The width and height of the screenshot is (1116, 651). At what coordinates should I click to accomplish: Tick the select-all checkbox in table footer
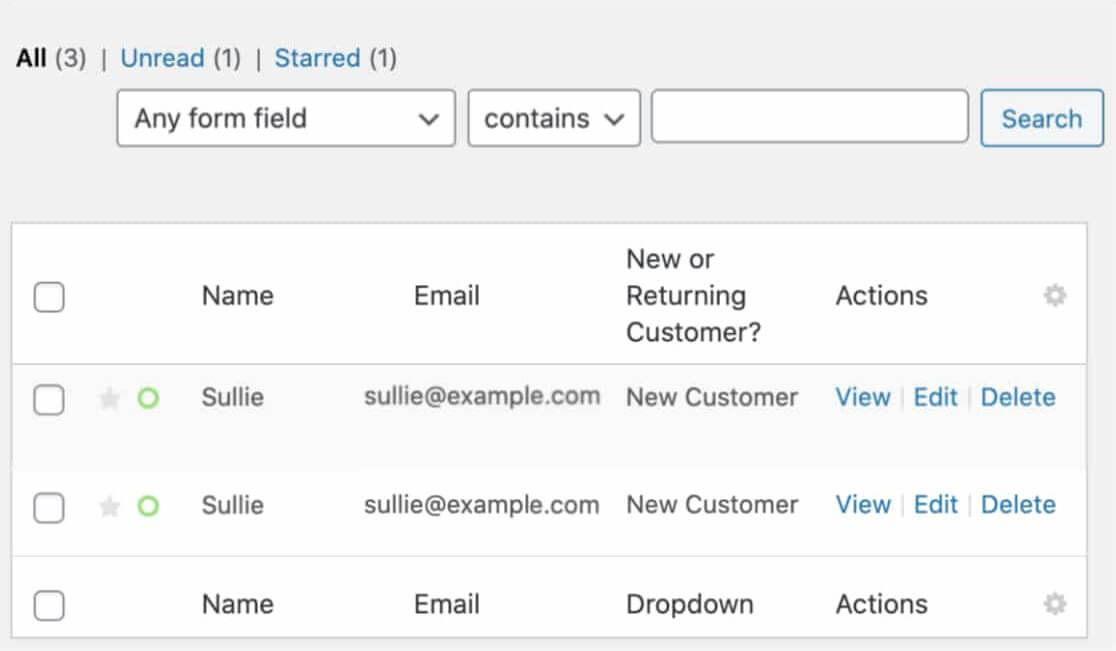tap(49, 605)
